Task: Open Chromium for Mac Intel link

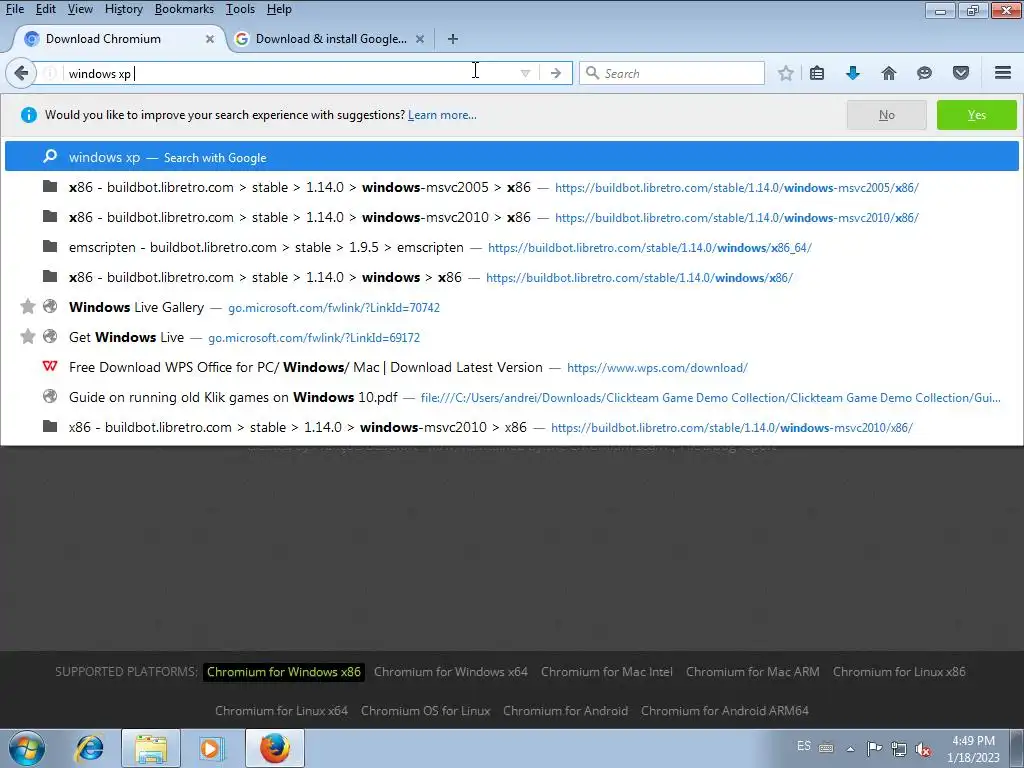Action: 607,671
